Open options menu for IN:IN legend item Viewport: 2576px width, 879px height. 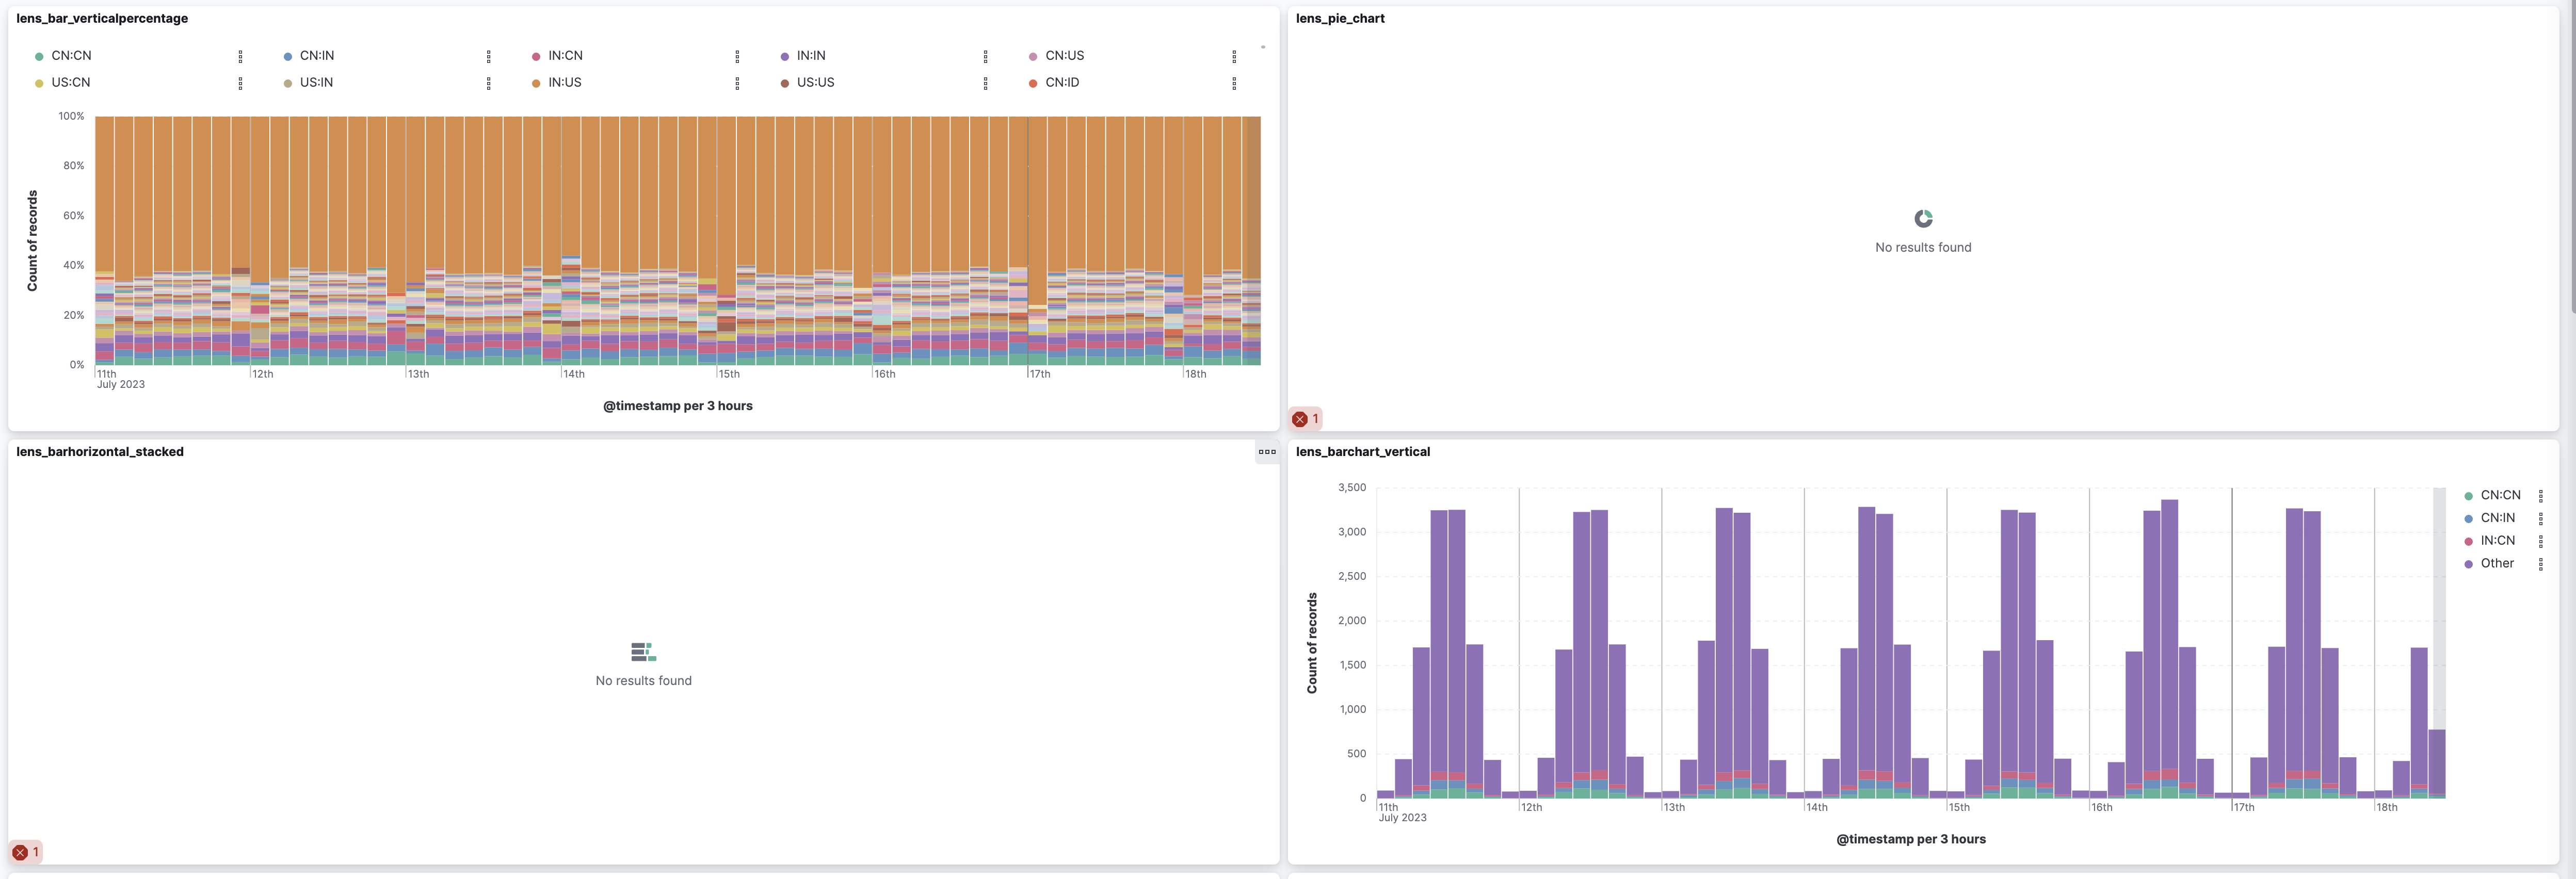(x=985, y=56)
